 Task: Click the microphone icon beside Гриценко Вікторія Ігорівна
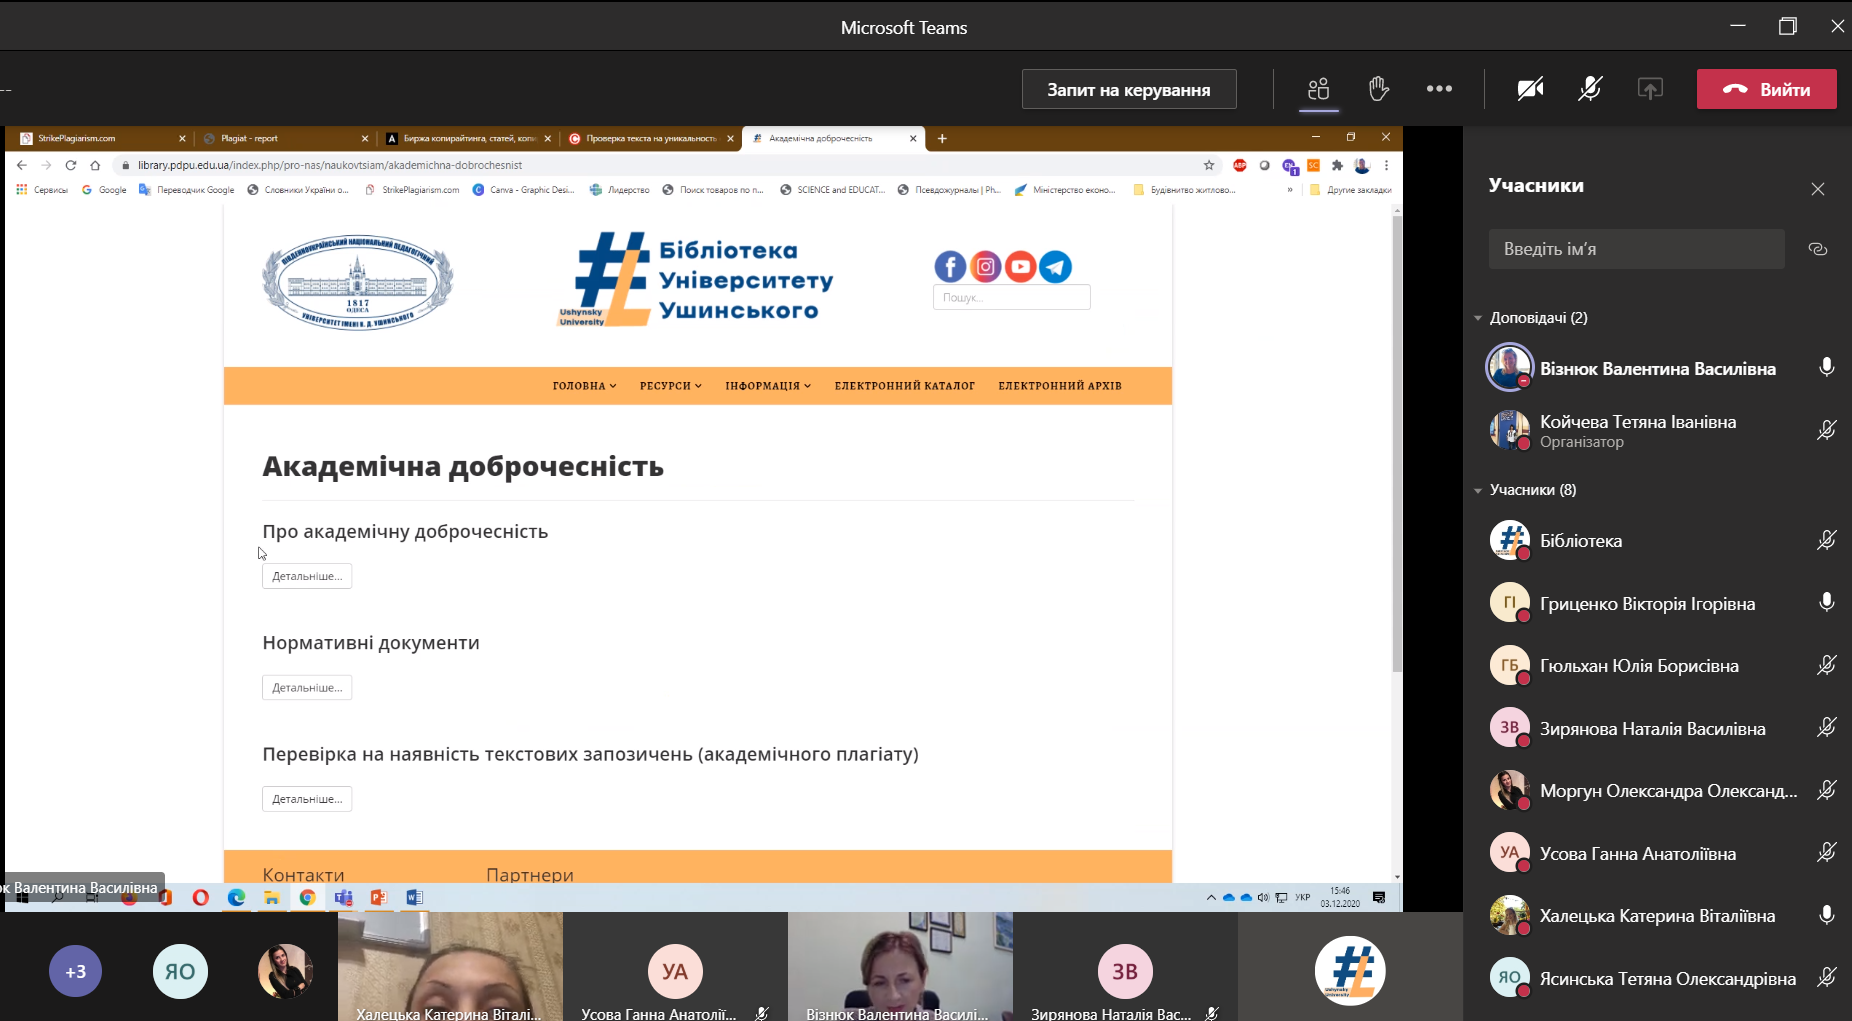(x=1826, y=603)
